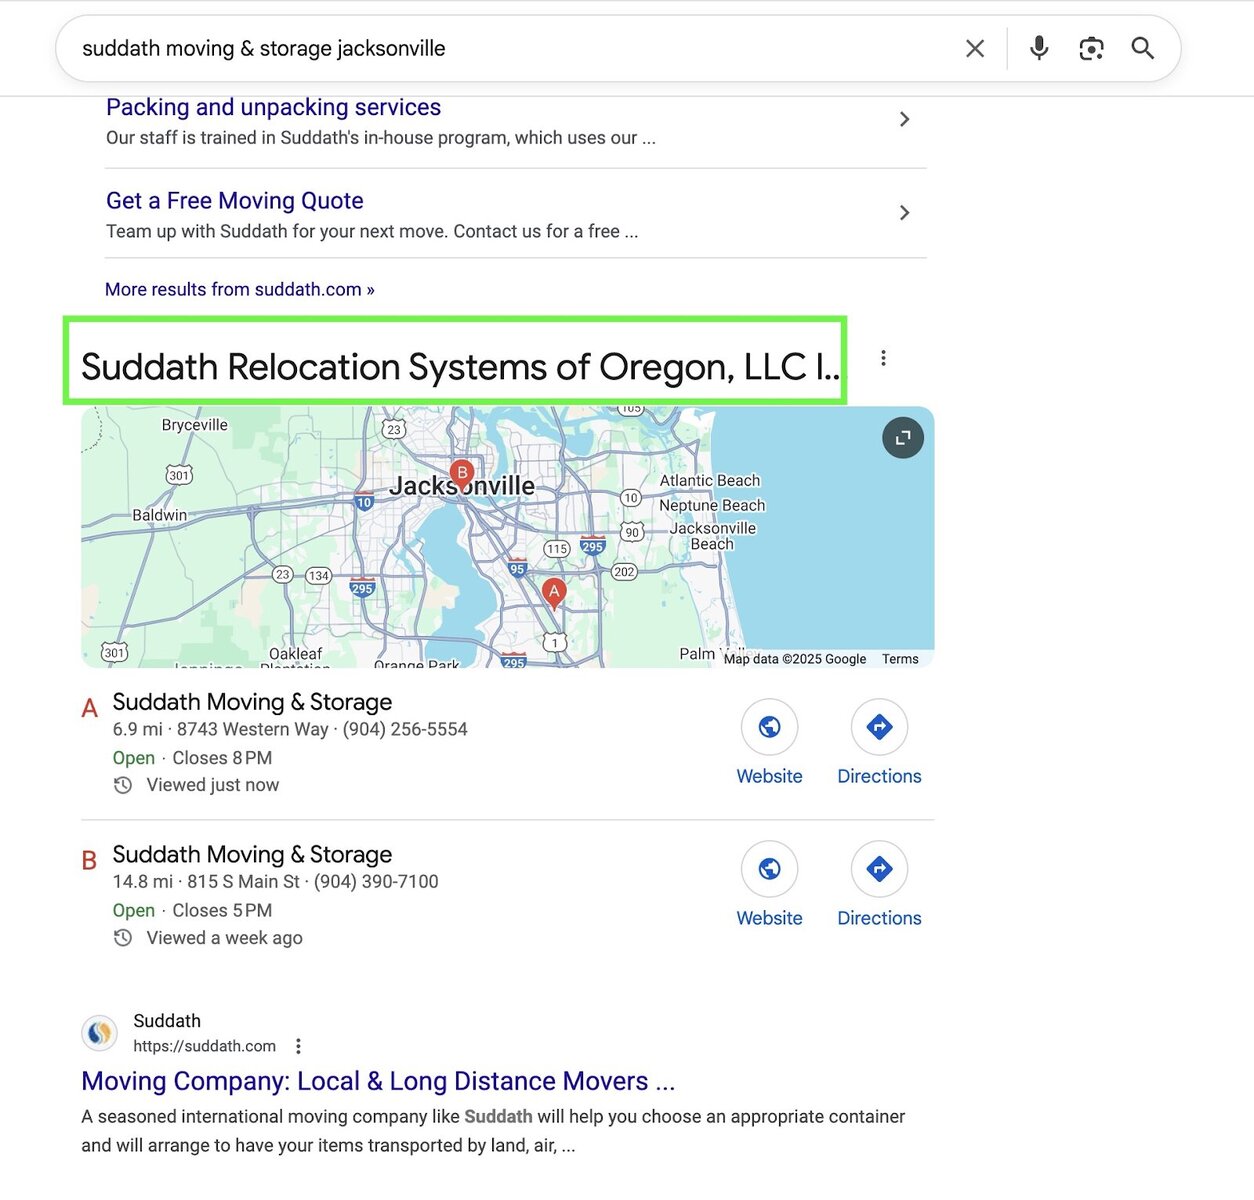This screenshot has height=1200, width=1254.
Task: Click the Jacksonville city label on the map
Action: click(x=462, y=486)
